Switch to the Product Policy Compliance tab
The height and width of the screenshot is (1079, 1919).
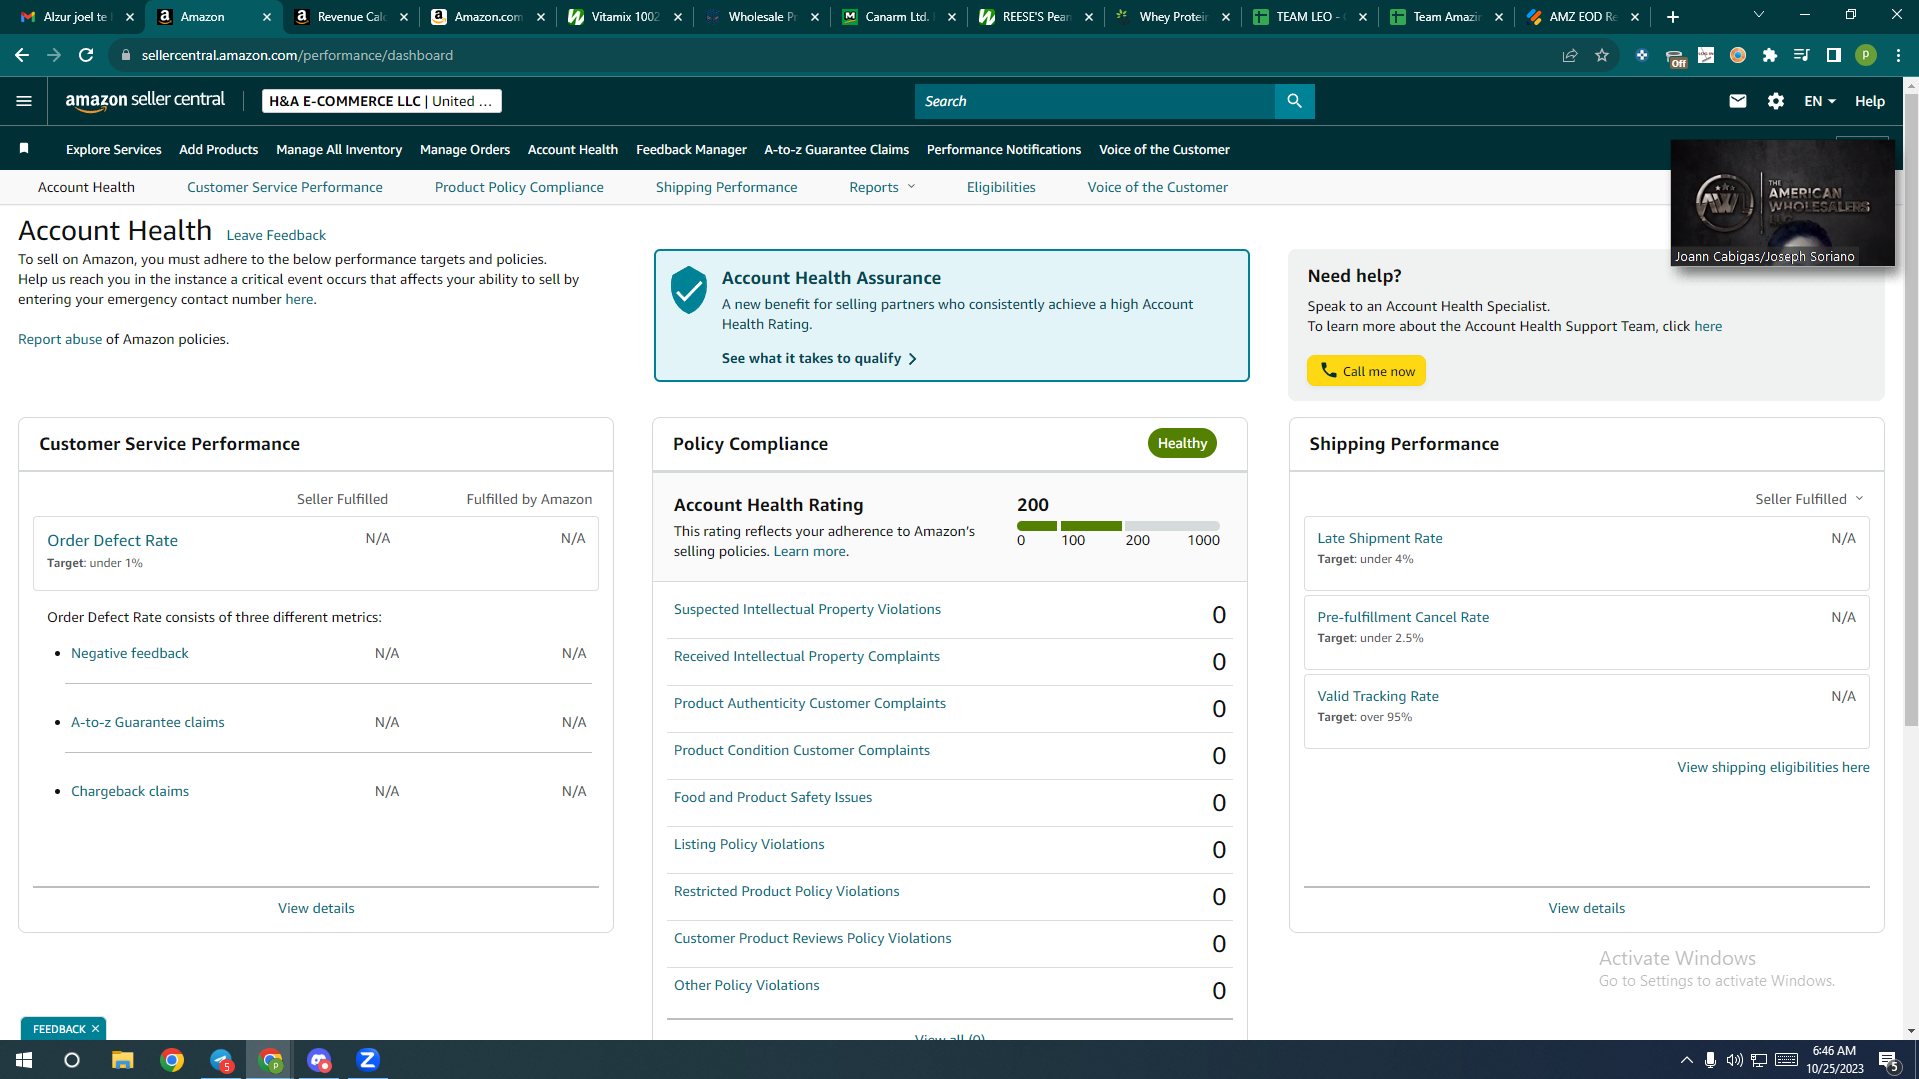pos(519,187)
